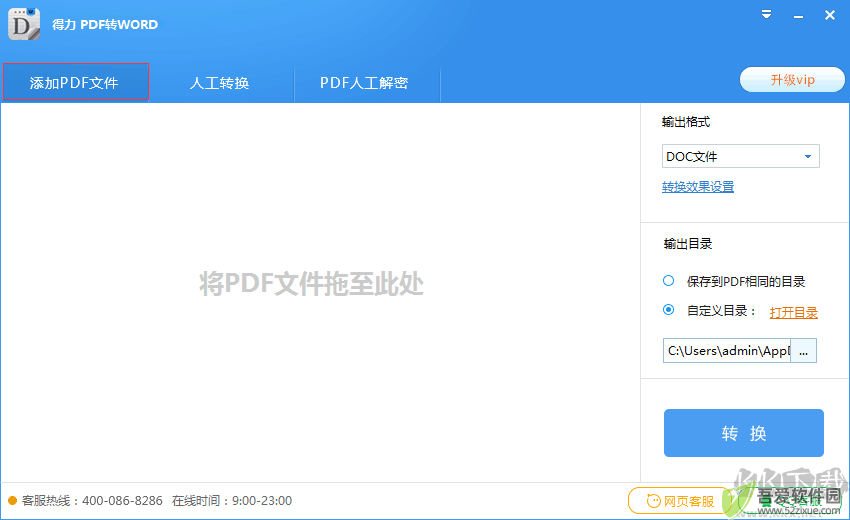Select the 添加PDF文件 tab
This screenshot has width=850, height=520.
coord(75,82)
